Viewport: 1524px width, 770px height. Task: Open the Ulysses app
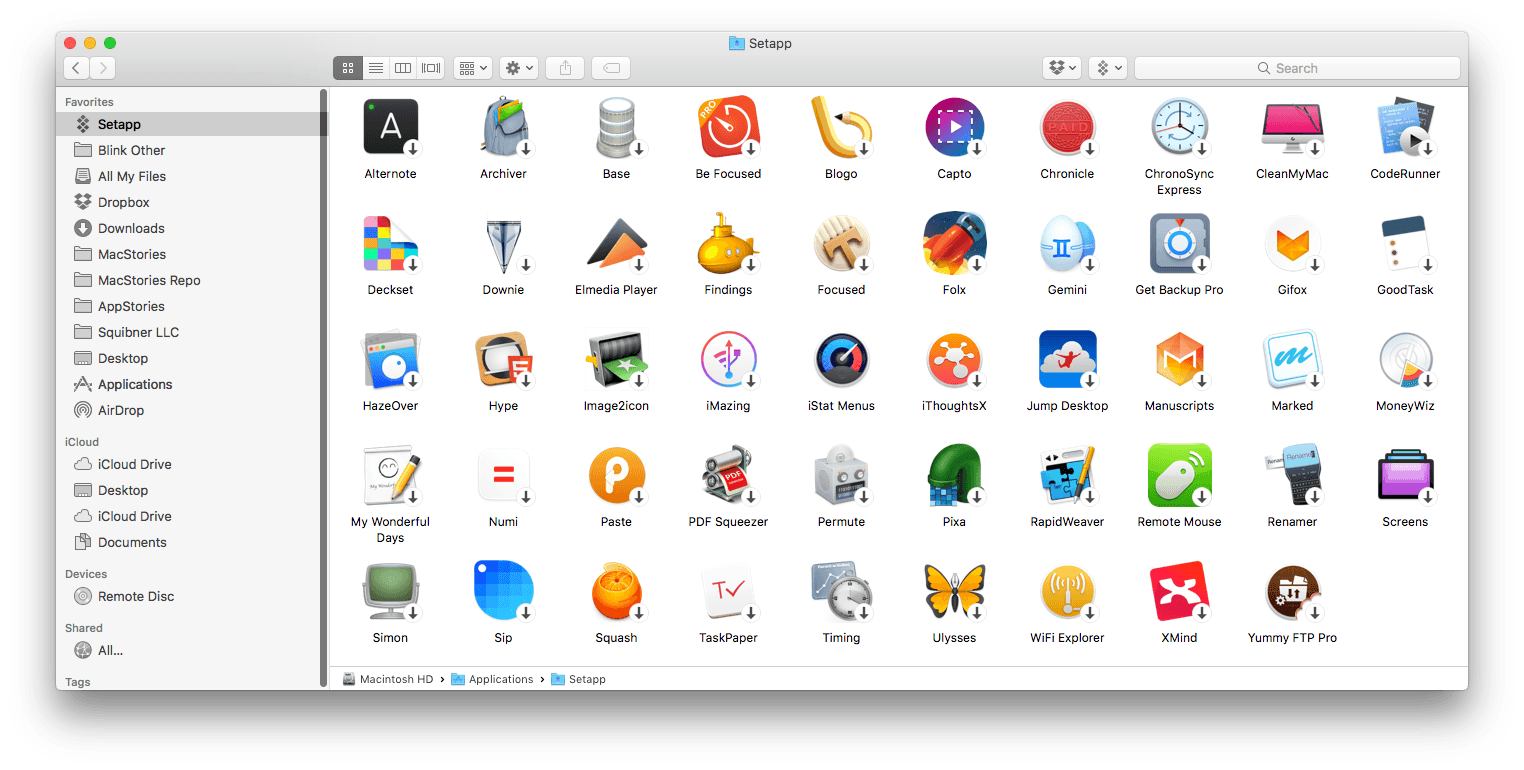click(954, 591)
